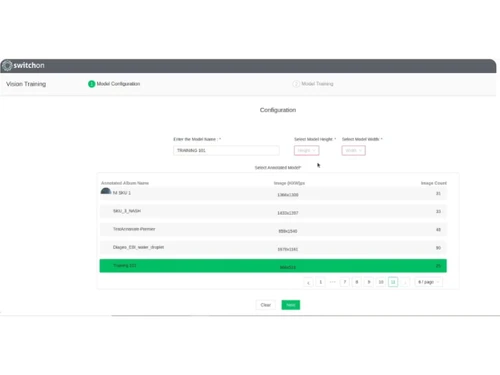This screenshot has width=500, height=375.
Task: Click the image count in TestAnnotate-Premier row
Action: (x=438, y=230)
